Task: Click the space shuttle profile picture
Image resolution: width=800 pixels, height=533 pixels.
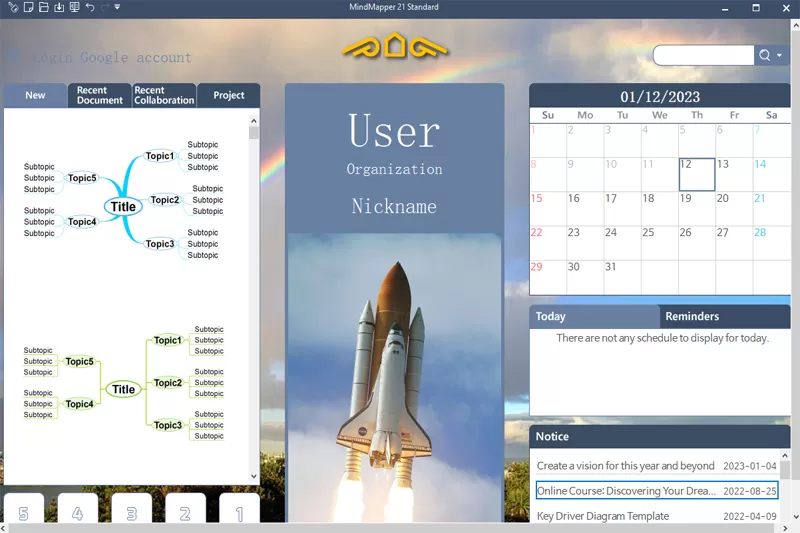Action: tap(394, 377)
